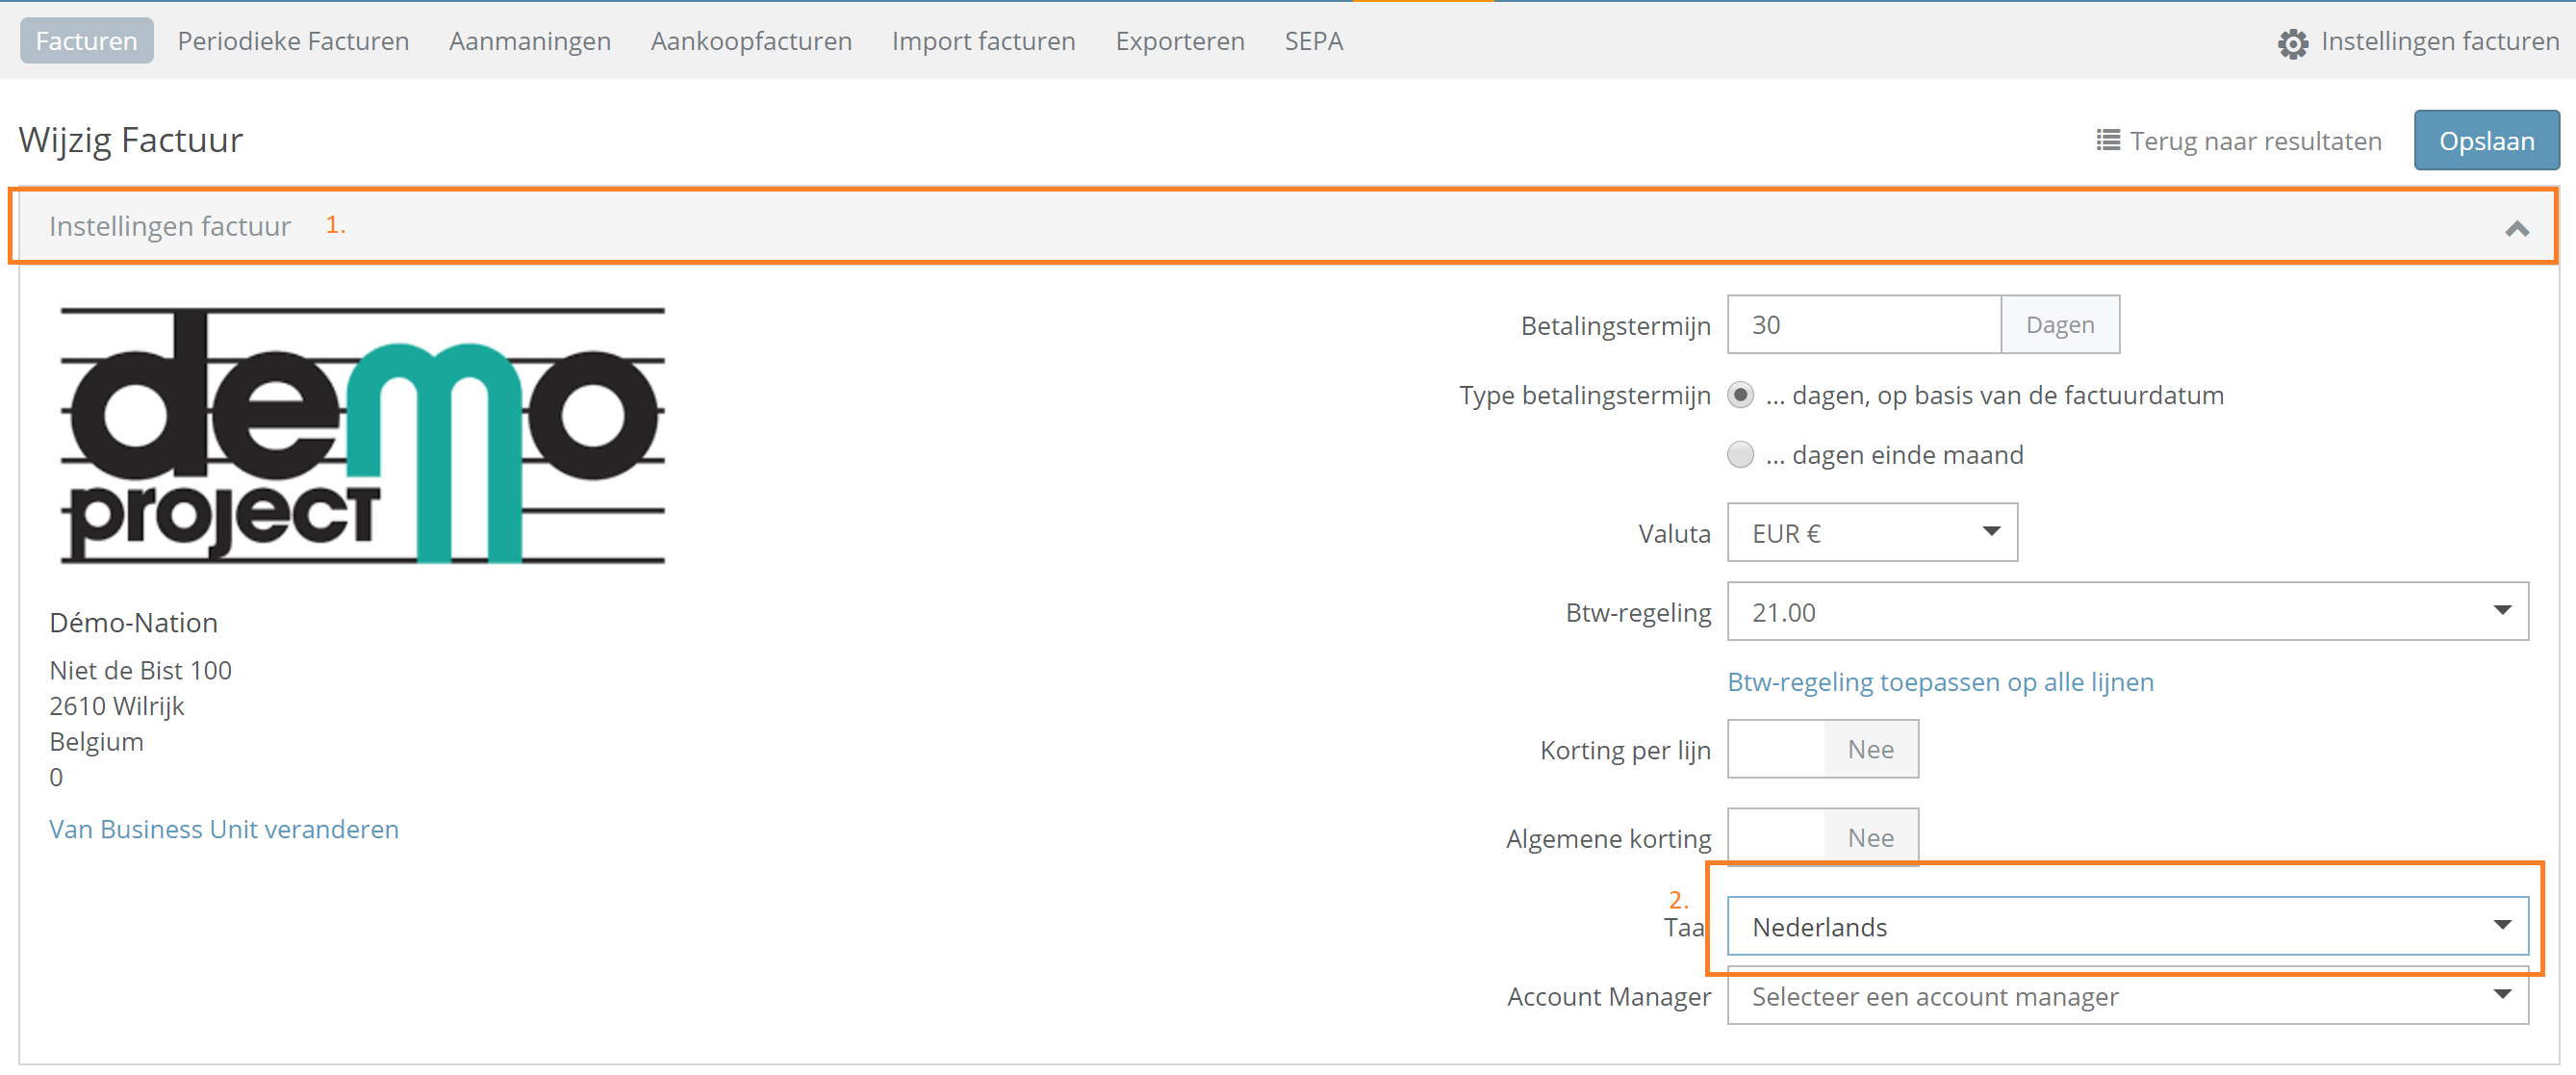Click the demo project logo image

click(362, 436)
